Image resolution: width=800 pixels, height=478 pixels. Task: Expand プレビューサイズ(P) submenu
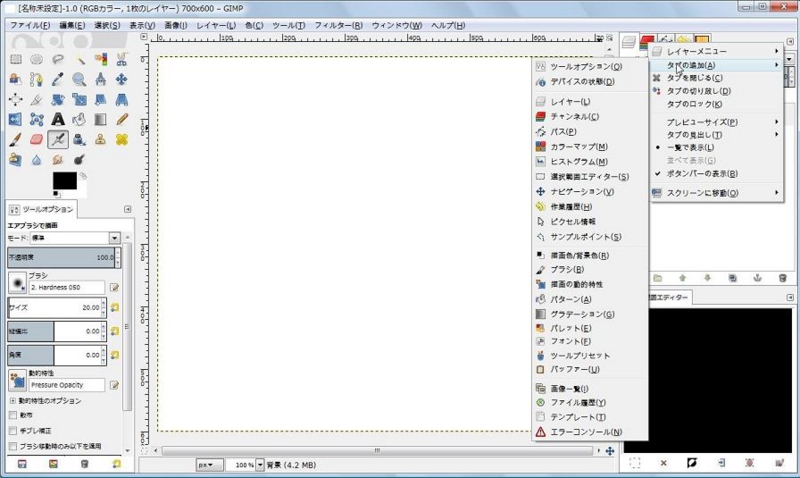coord(716,122)
